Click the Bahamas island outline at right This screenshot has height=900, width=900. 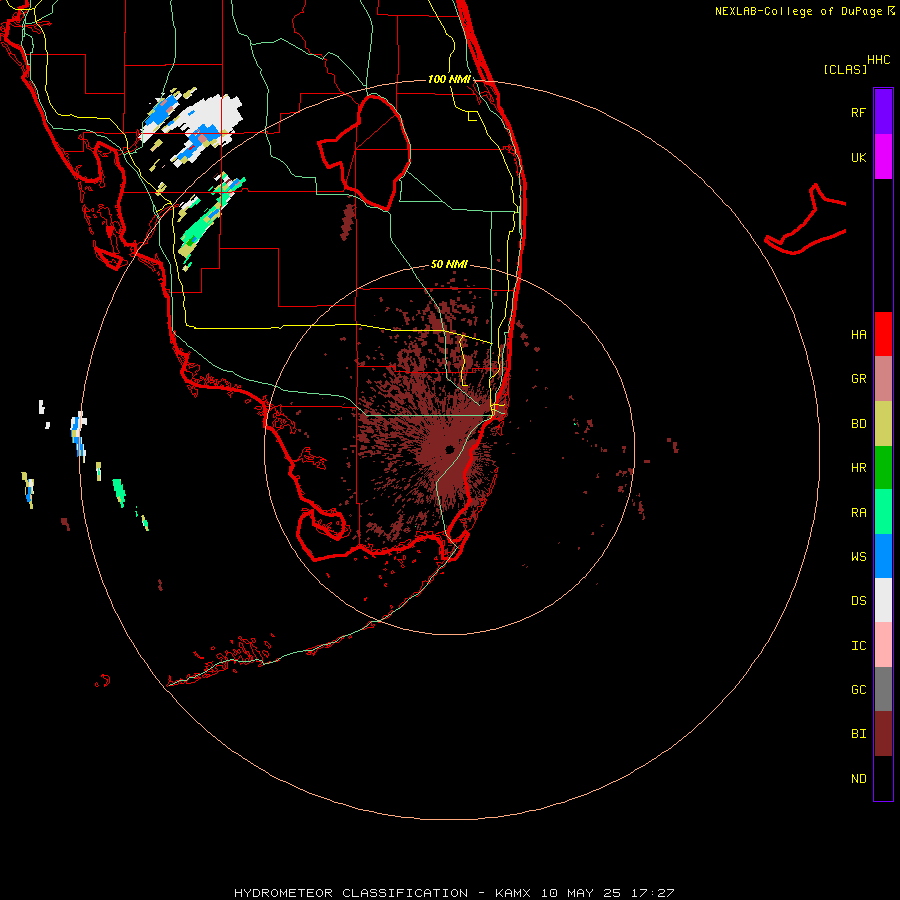click(x=806, y=220)
